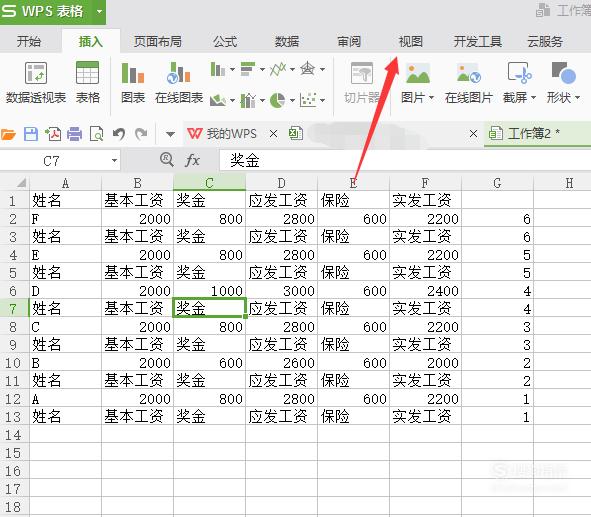Insert a PivotTable (数据透视表)
This screenshot has height=517, width=591.
tap(36, 73)
